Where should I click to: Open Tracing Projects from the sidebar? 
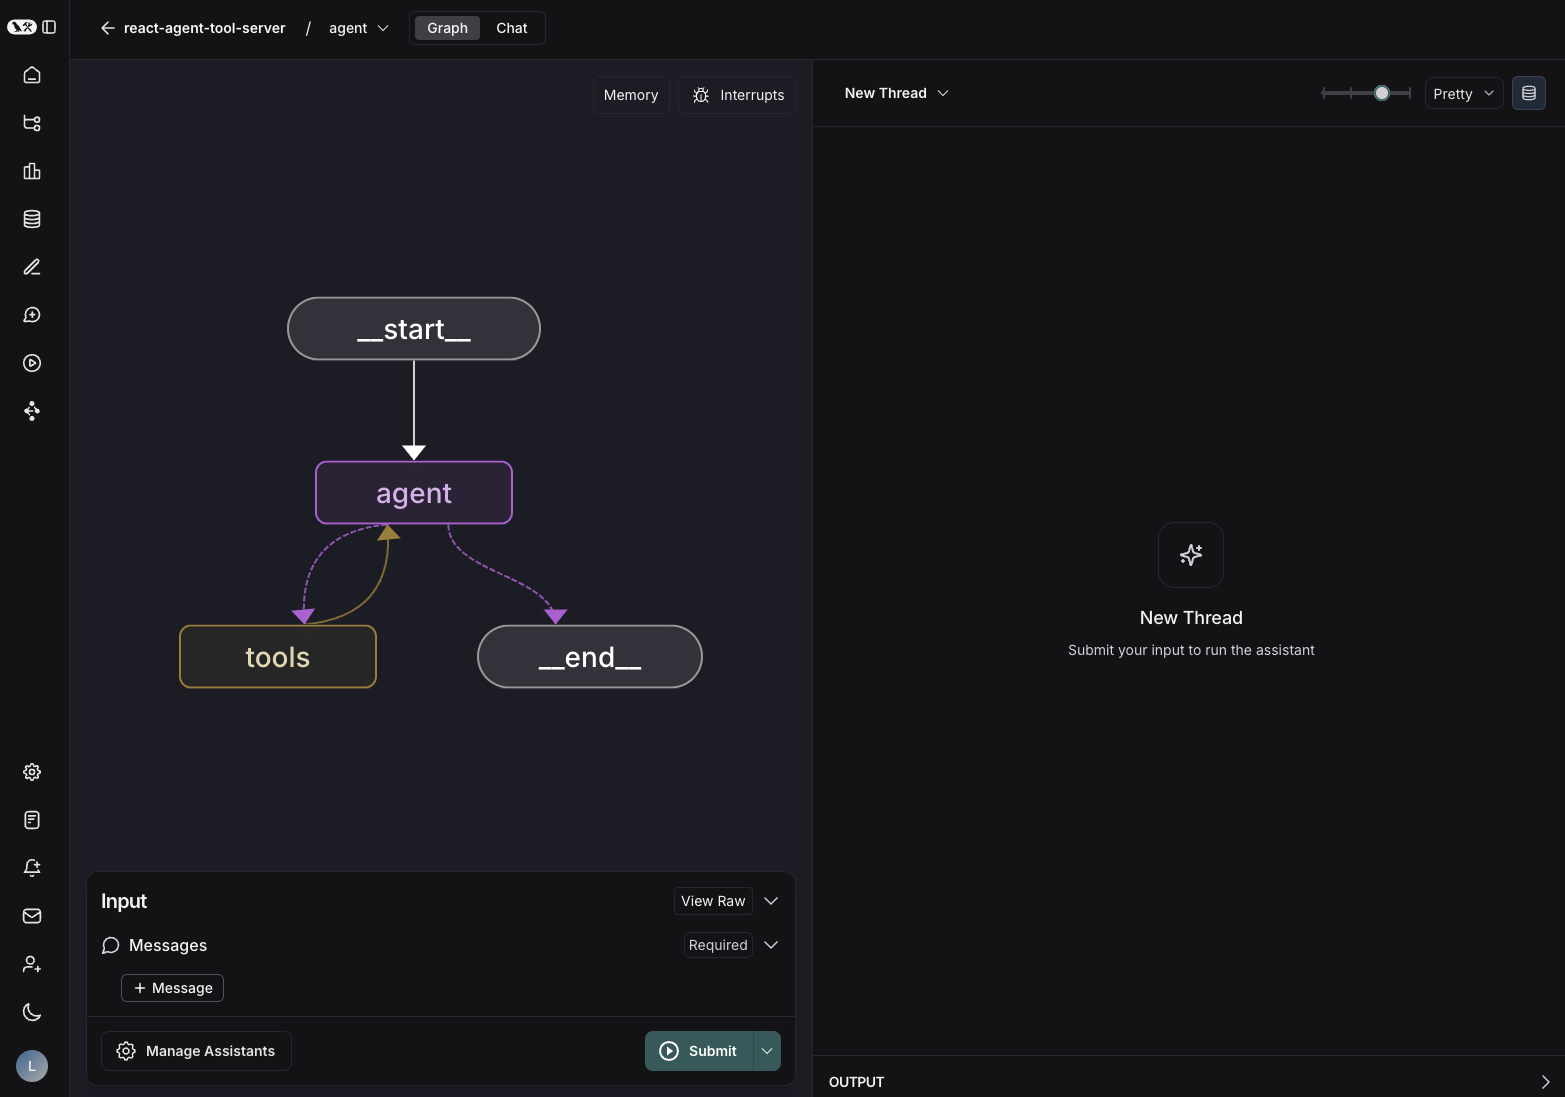point(31,123)
